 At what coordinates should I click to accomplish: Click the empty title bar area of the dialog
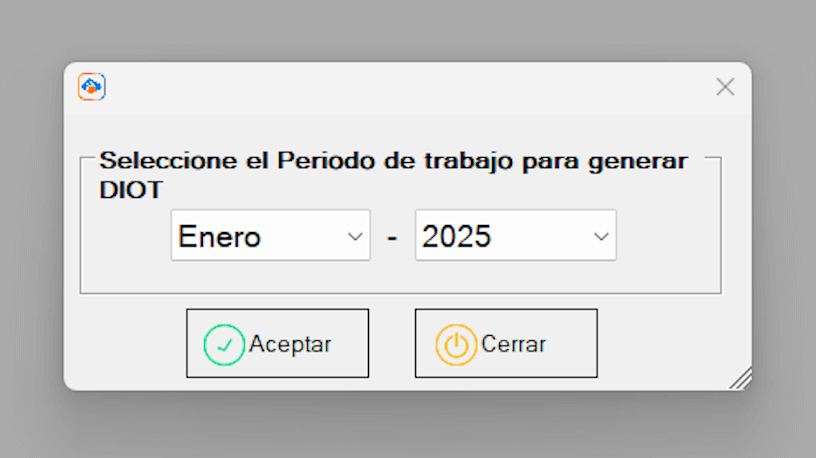(400, 87)
